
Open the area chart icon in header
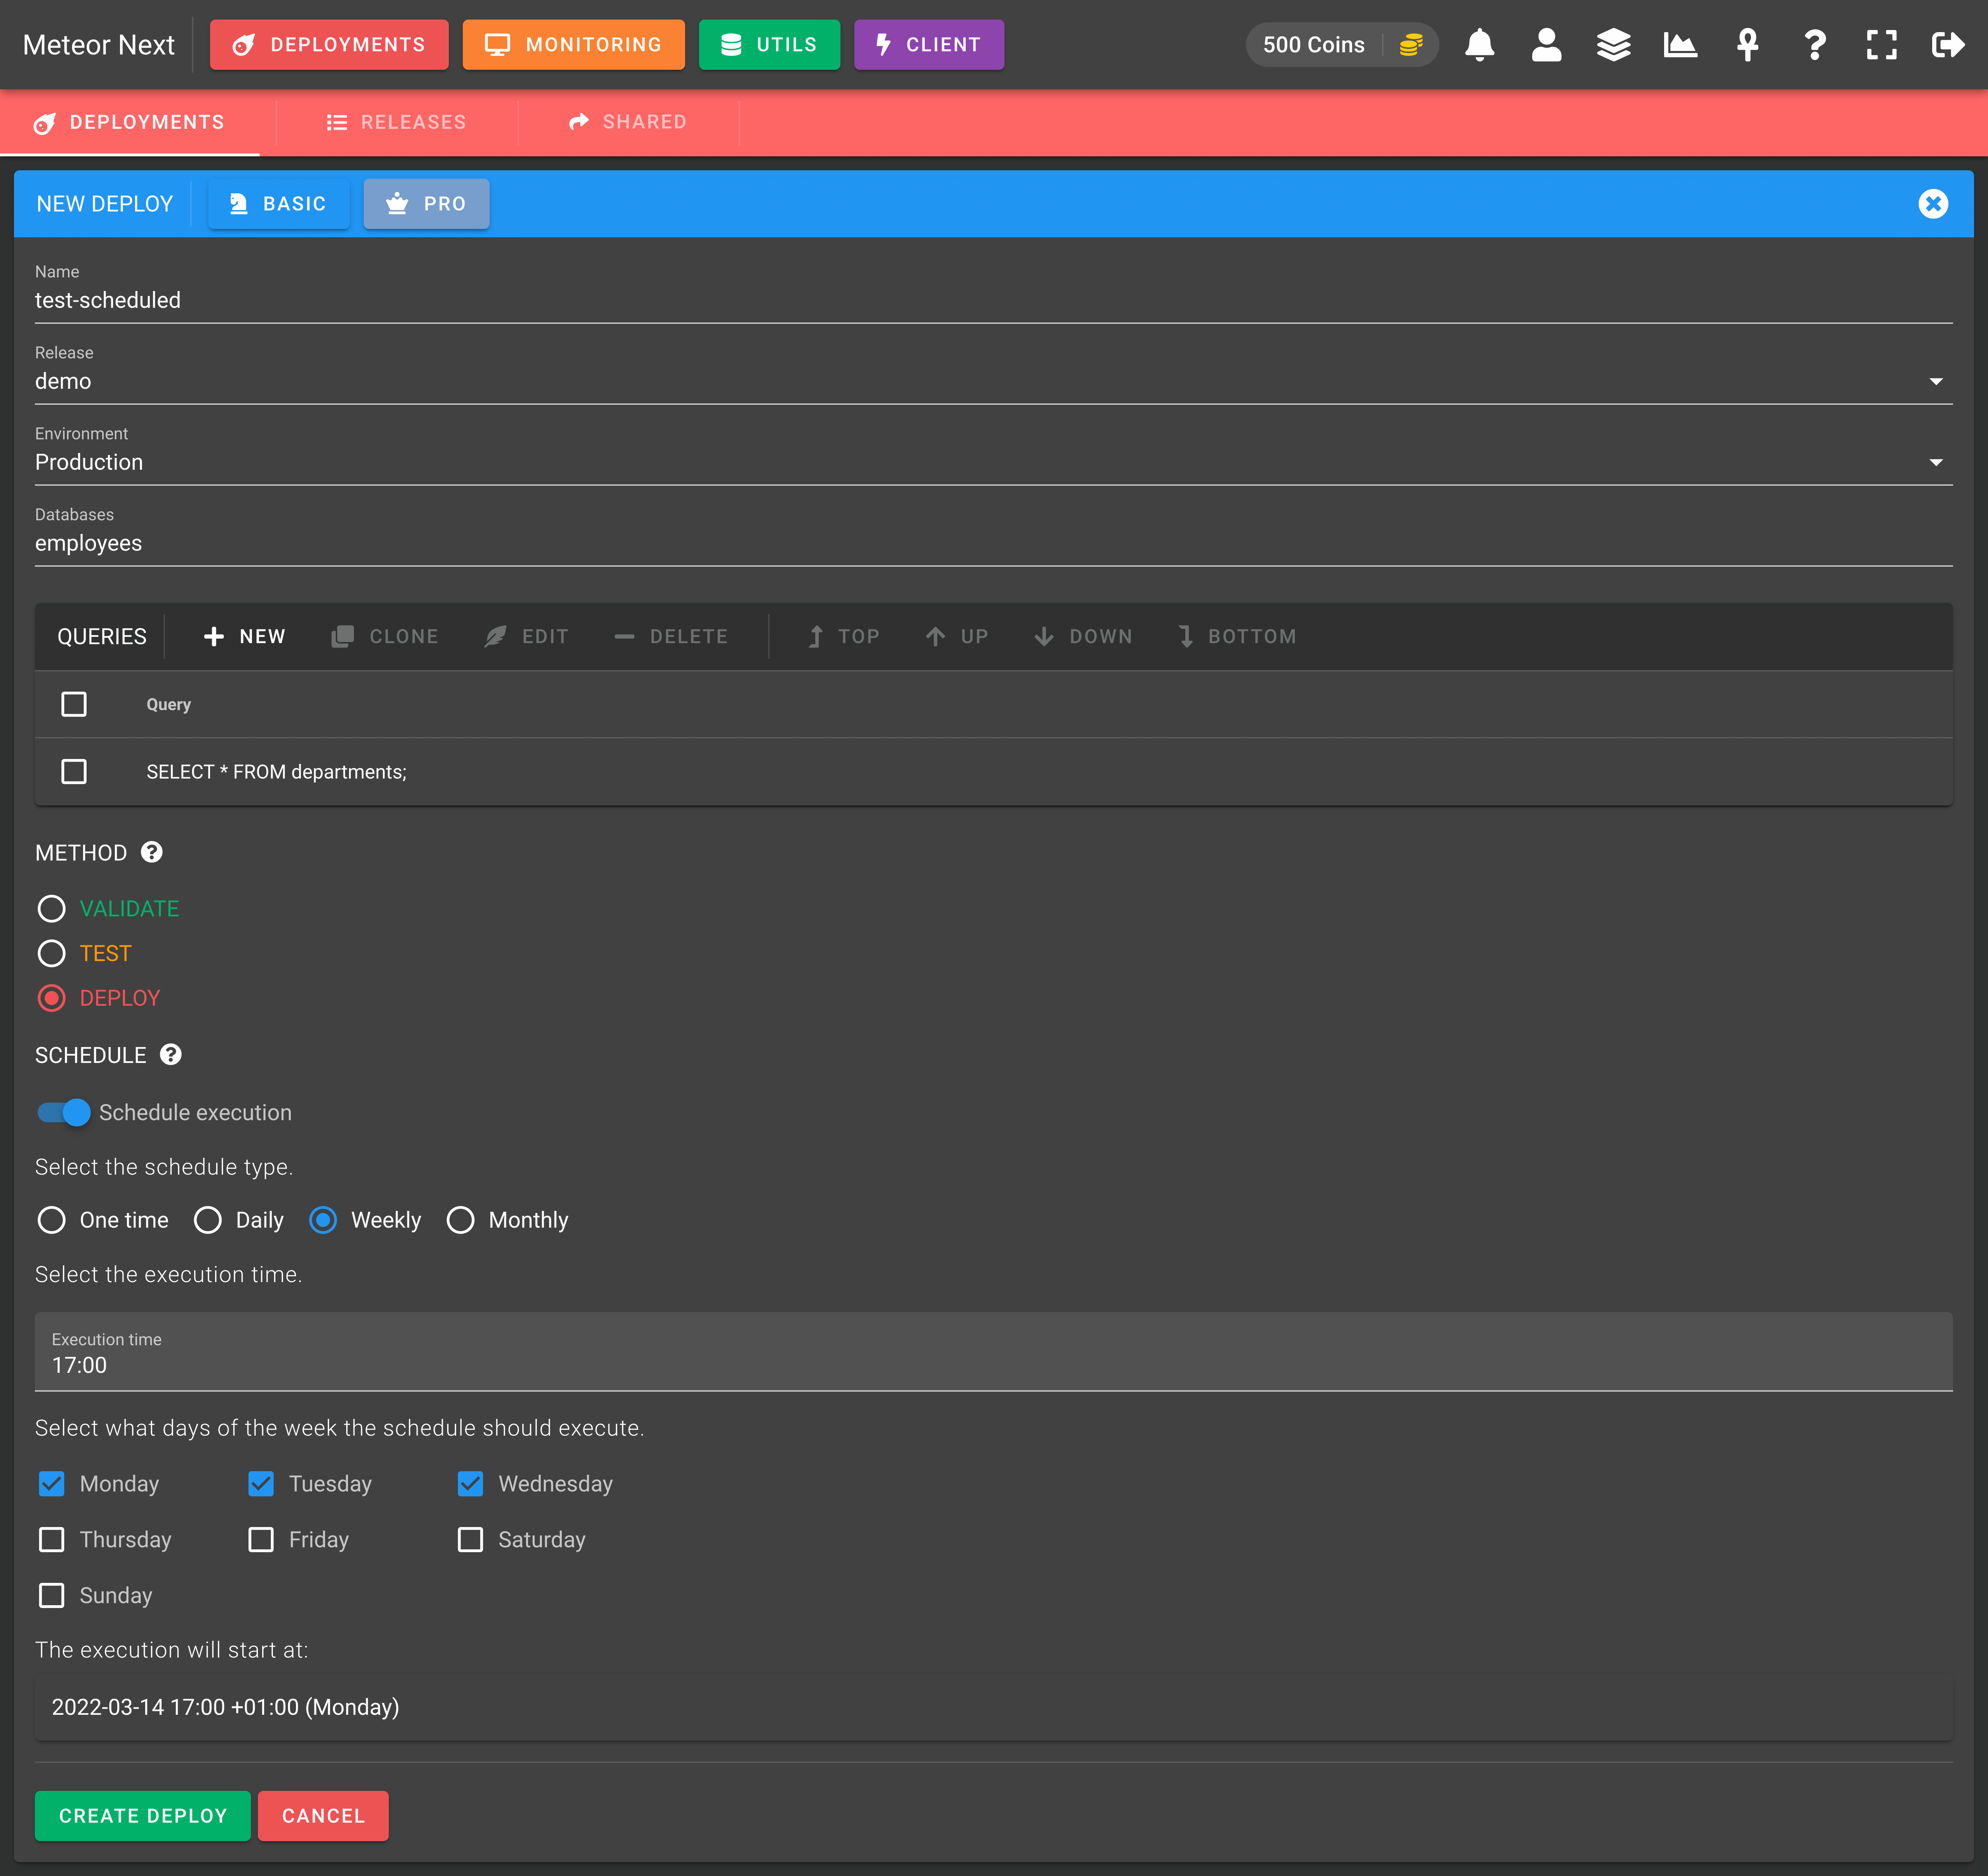tap(1680, 45)
